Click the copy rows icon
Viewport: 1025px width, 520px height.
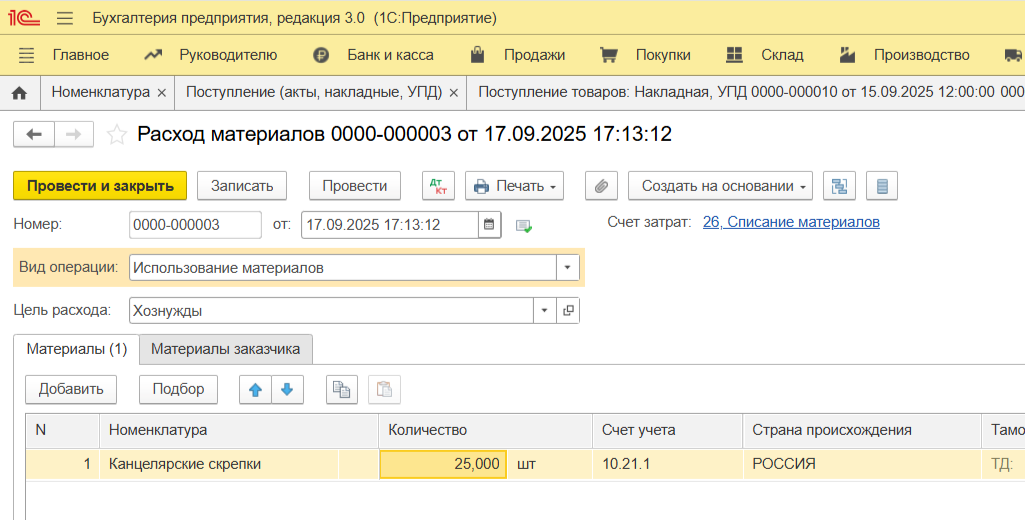tap(342, 390)
